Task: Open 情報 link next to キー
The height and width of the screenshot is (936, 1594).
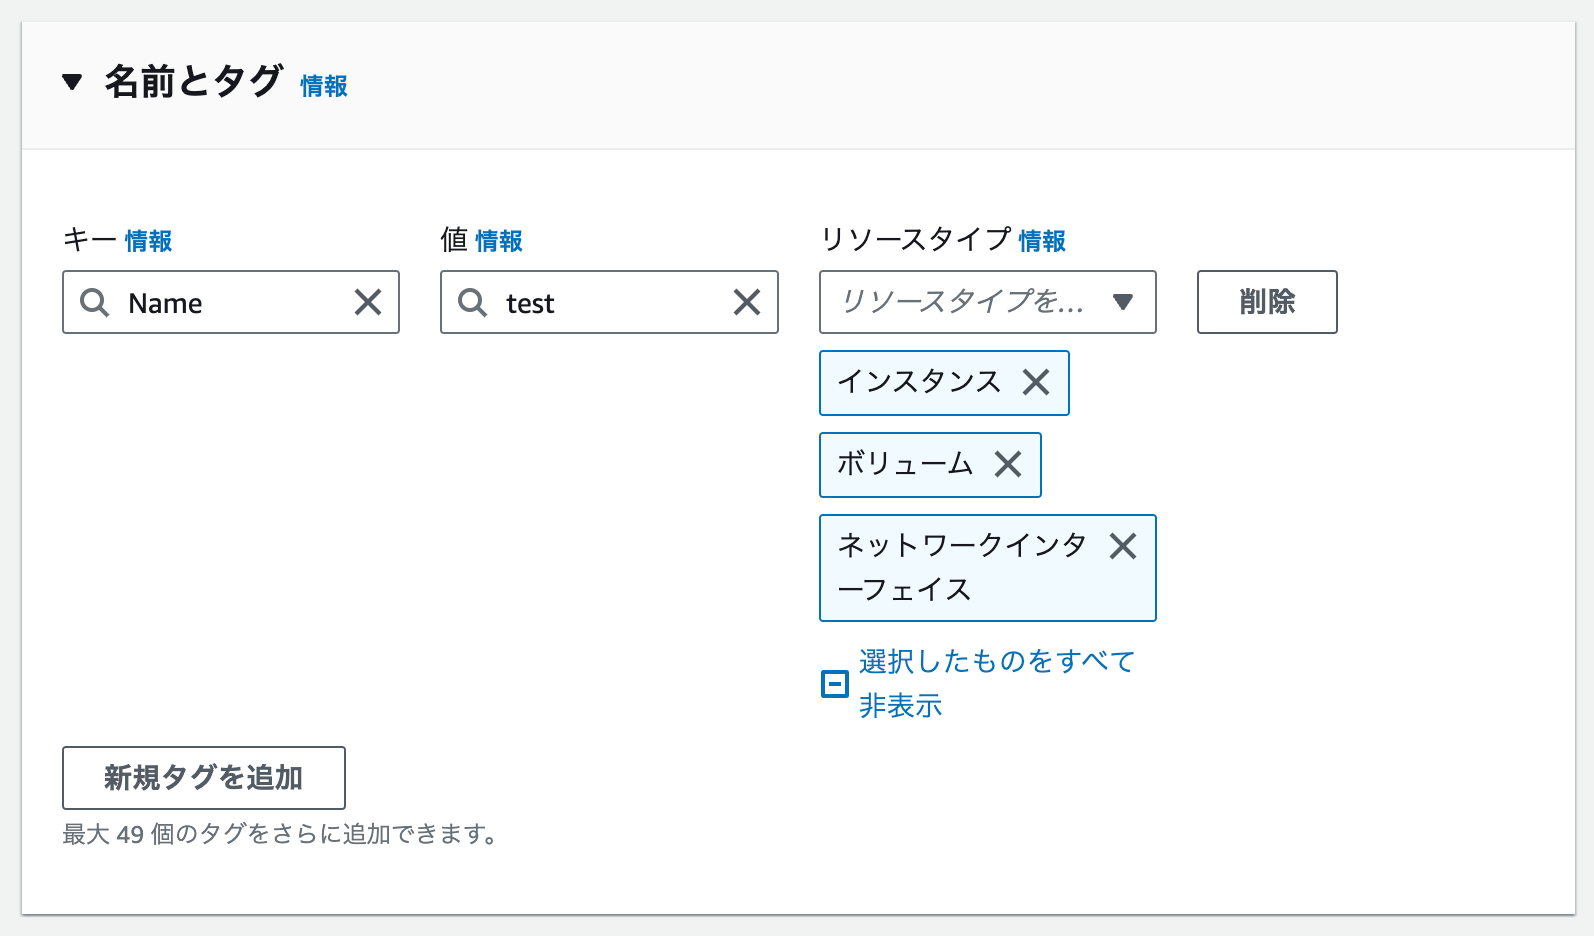Action: tap(148, 241)
